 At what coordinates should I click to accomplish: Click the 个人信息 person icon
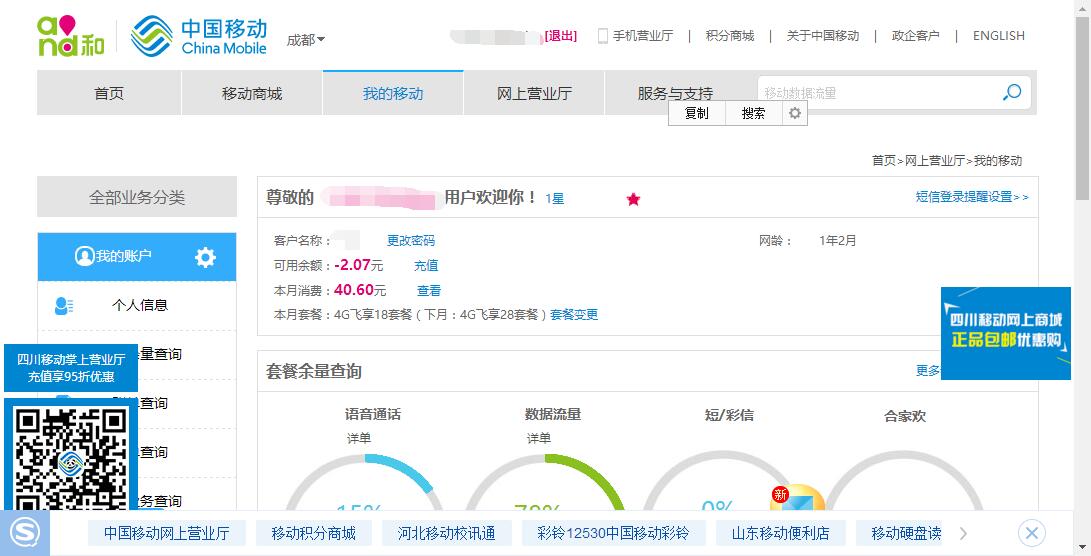64,305
